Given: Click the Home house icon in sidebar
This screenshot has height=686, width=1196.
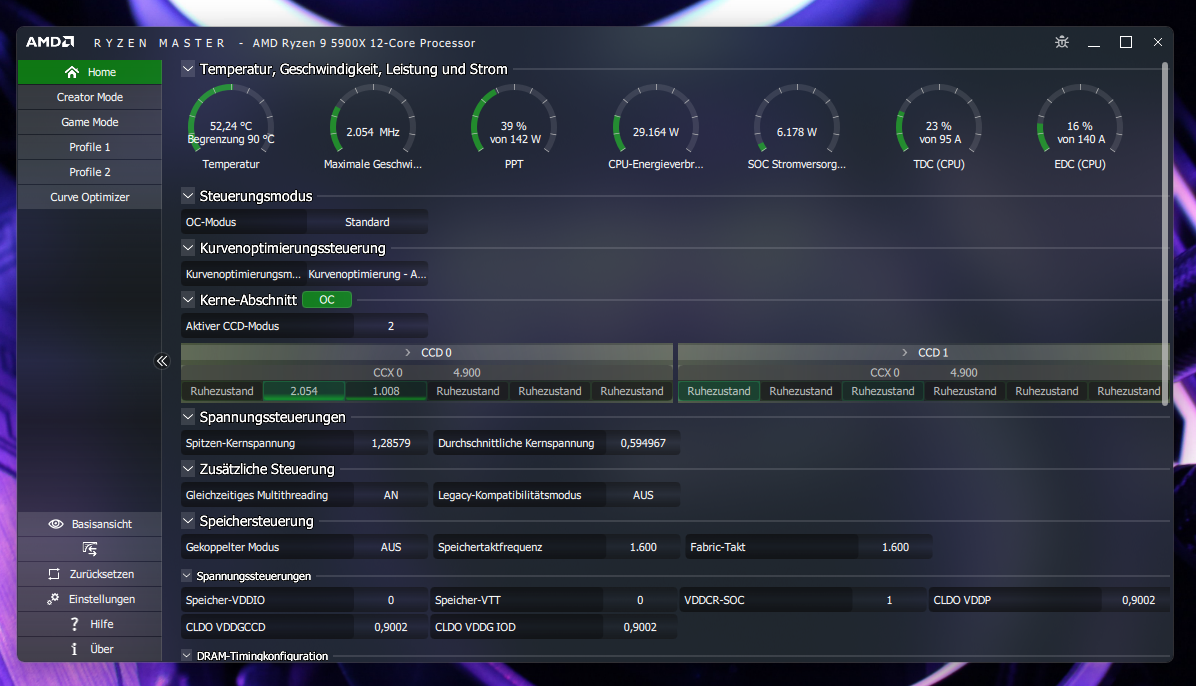Looking at the screenshot, I should pos(72,72).
